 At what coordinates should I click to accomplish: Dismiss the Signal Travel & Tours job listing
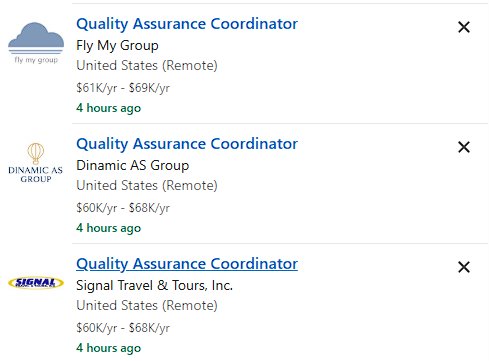464,267
